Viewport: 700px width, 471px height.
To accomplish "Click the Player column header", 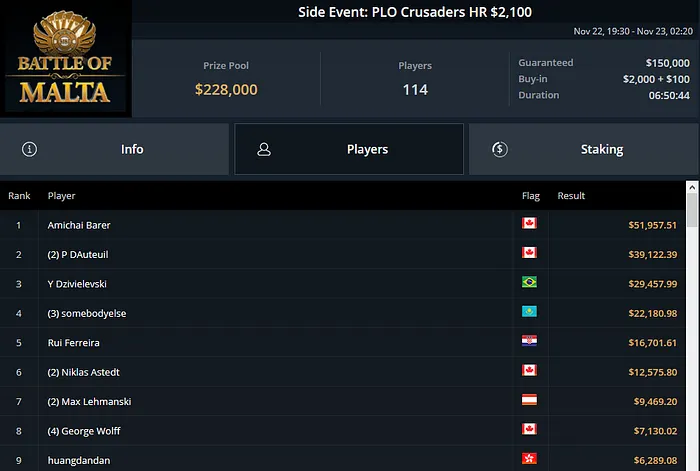I will (61, 196).
